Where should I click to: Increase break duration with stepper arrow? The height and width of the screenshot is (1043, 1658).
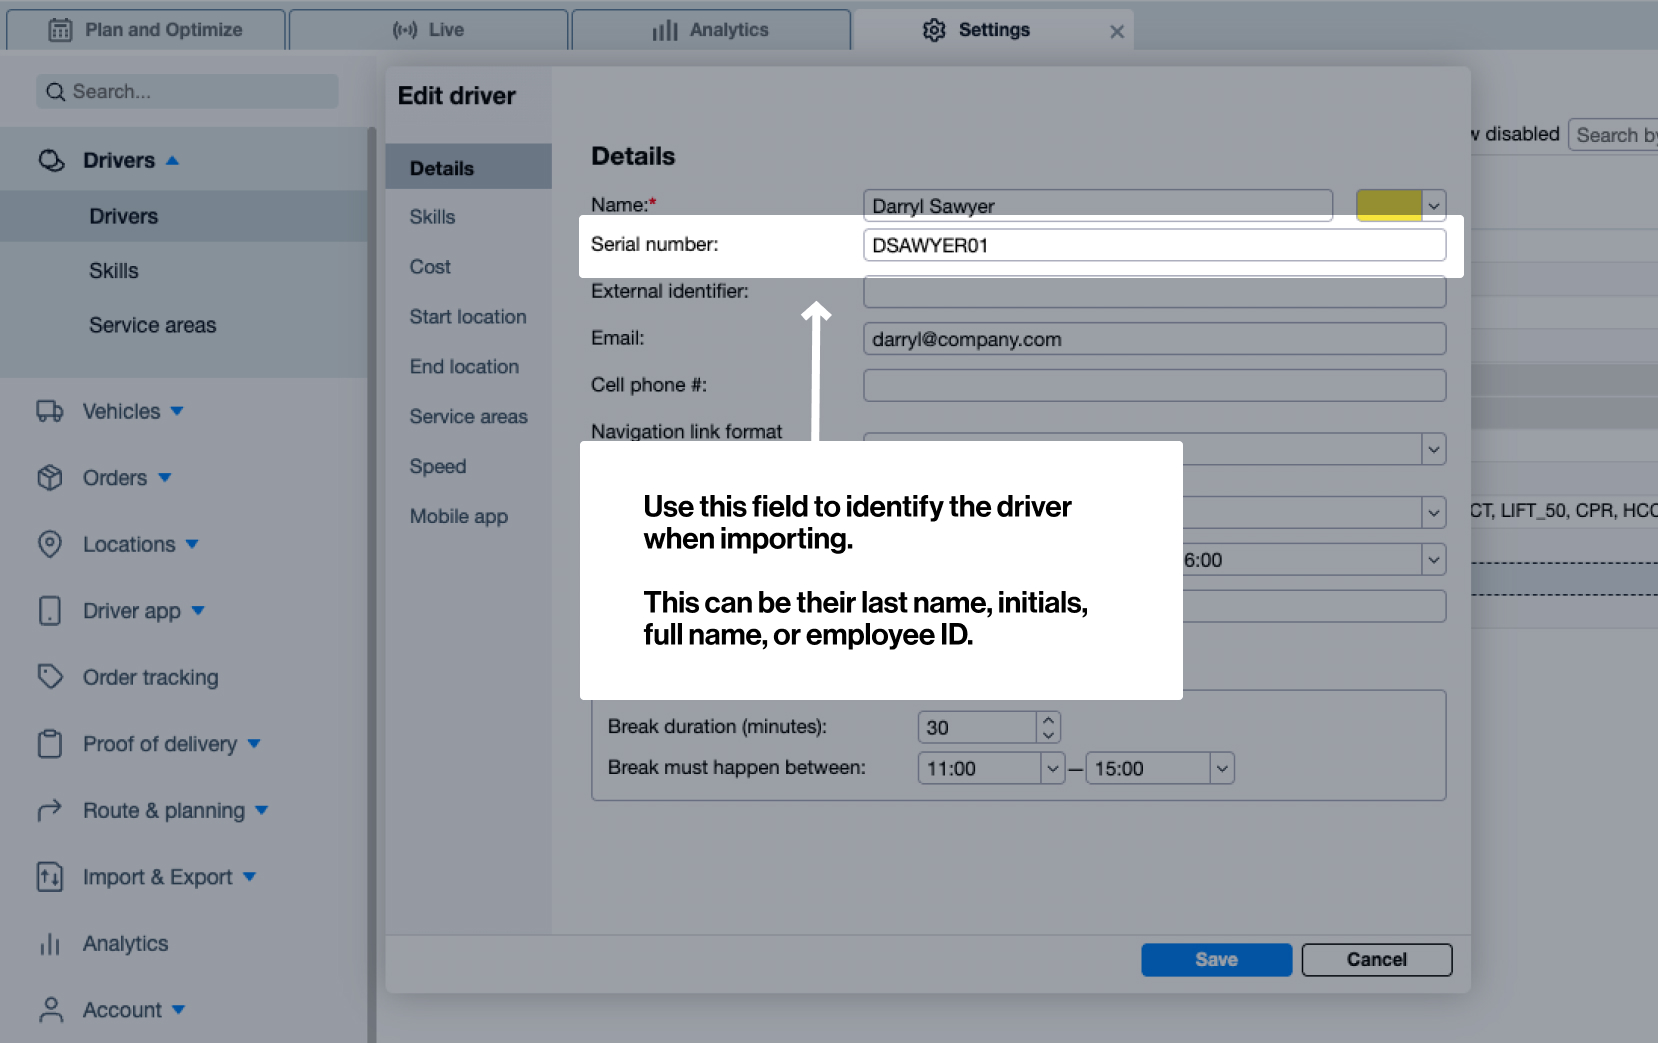pos(1048,720)
